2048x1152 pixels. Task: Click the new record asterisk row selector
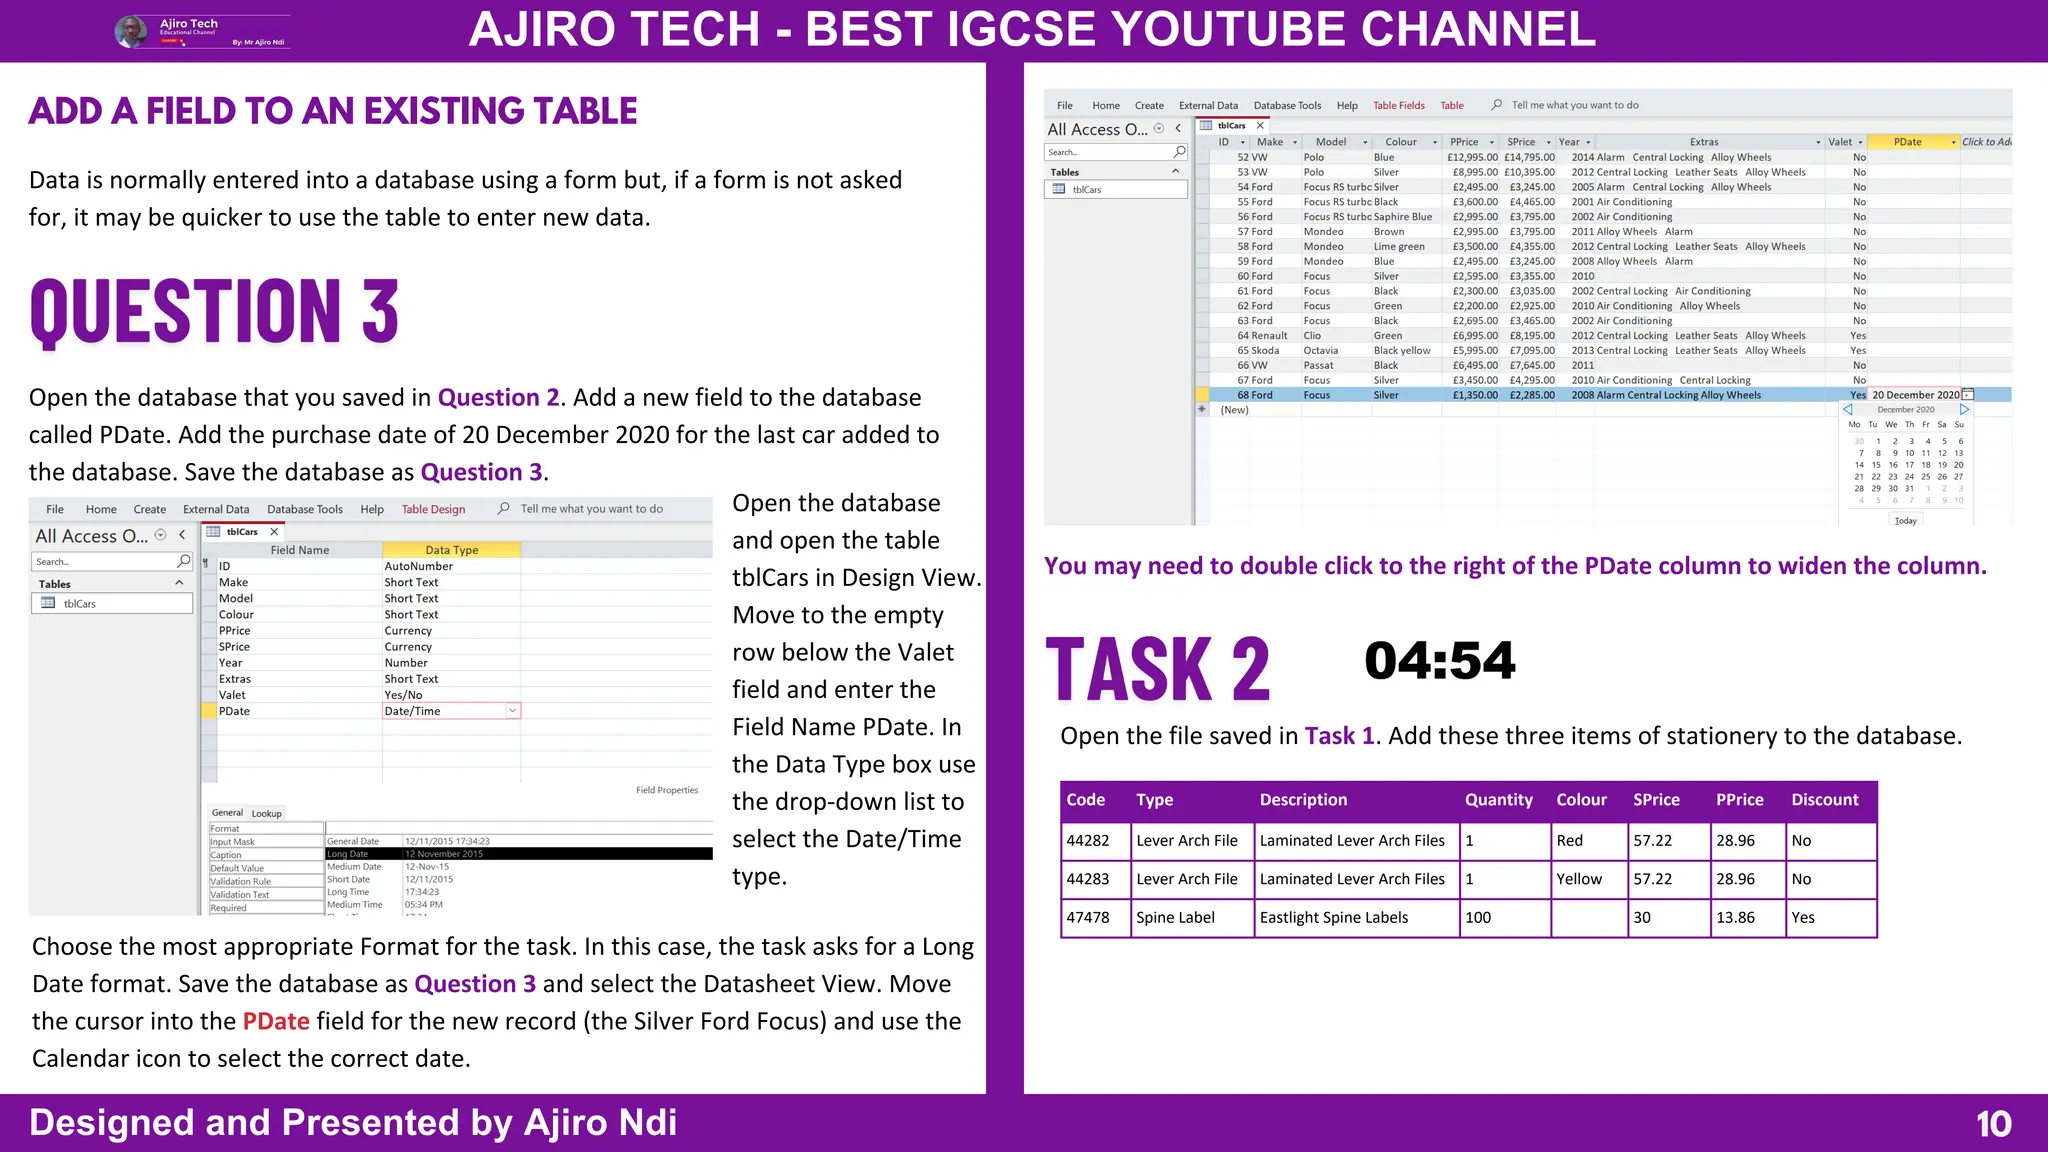click(x=1202, y=410)
